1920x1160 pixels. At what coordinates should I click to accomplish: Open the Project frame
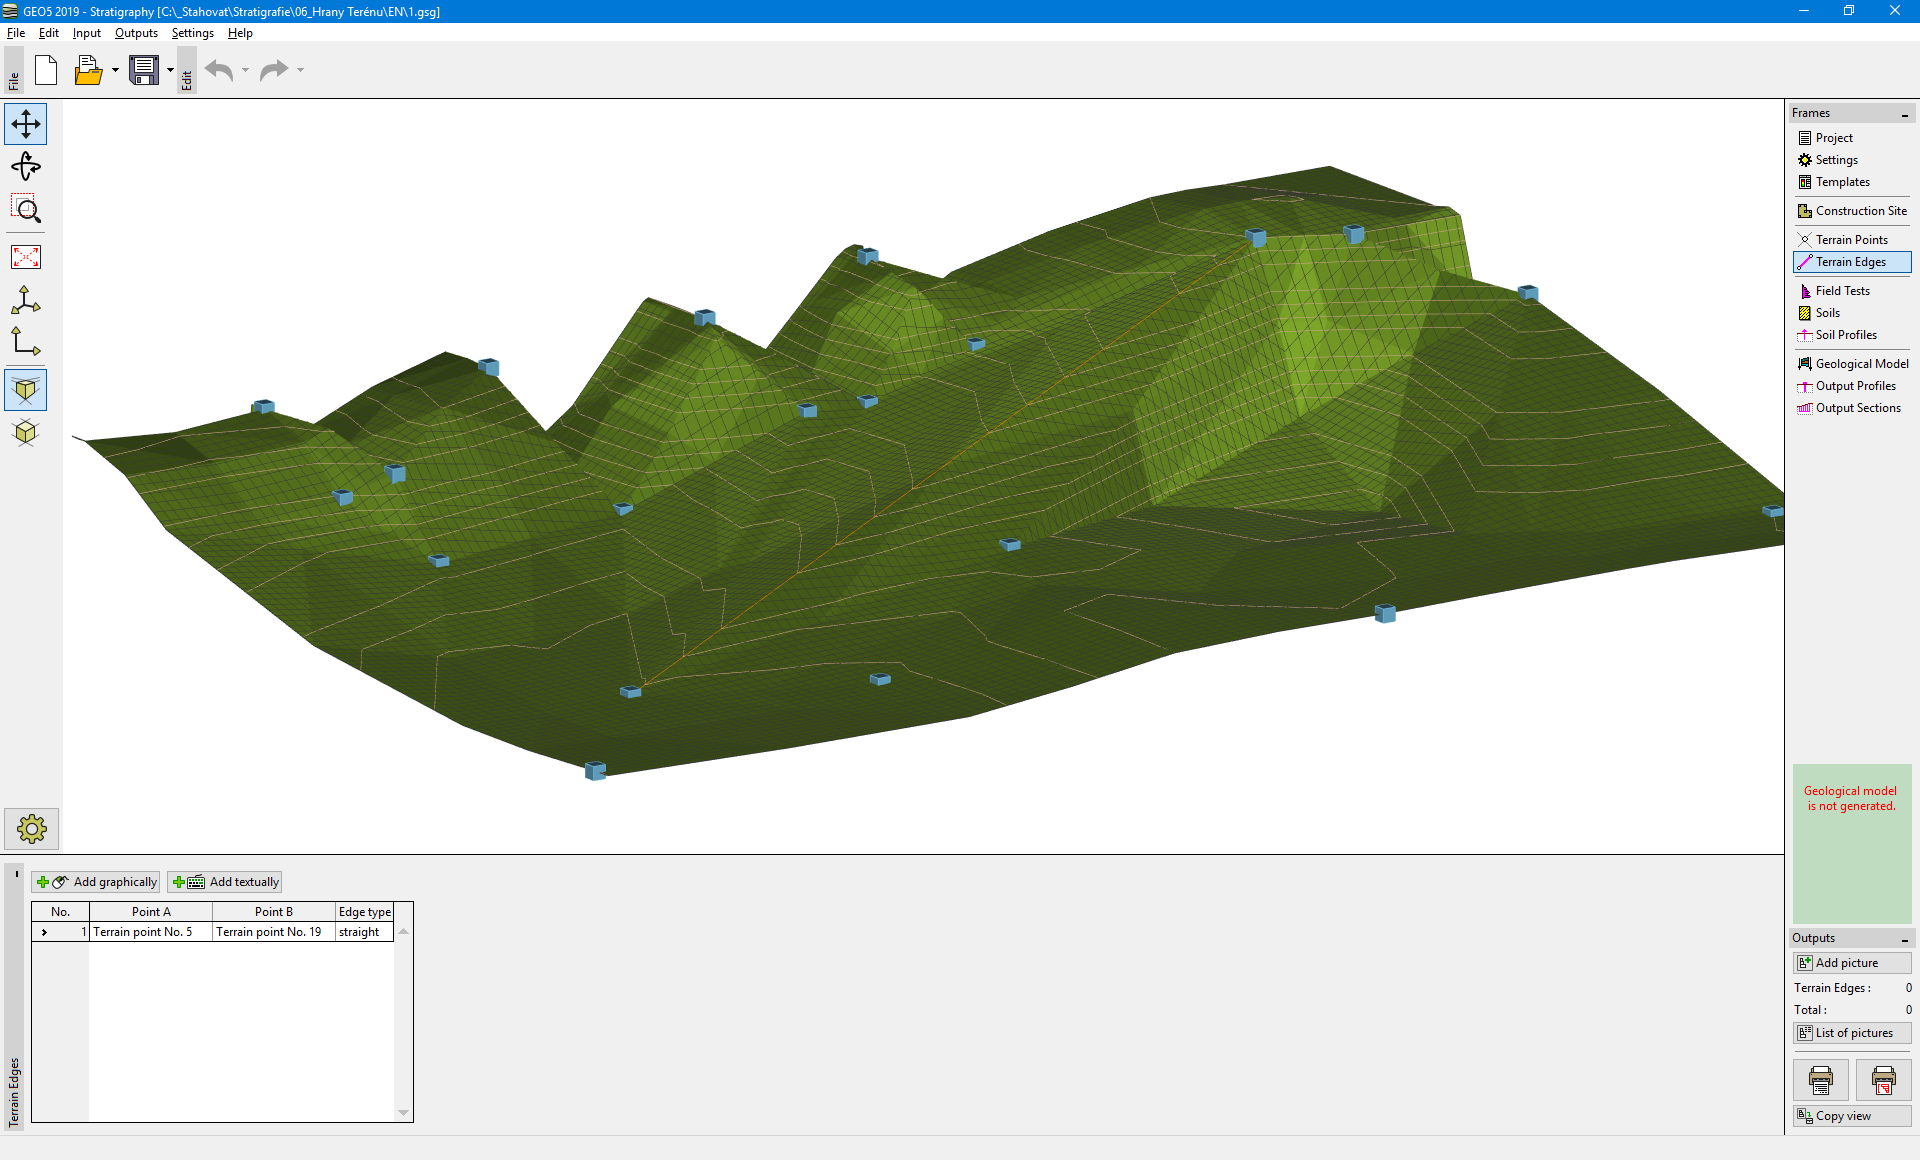(1852, 138)
